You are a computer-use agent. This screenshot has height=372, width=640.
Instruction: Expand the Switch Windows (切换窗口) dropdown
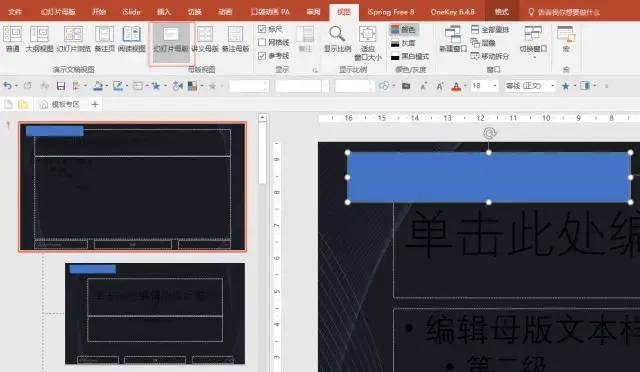533,42
